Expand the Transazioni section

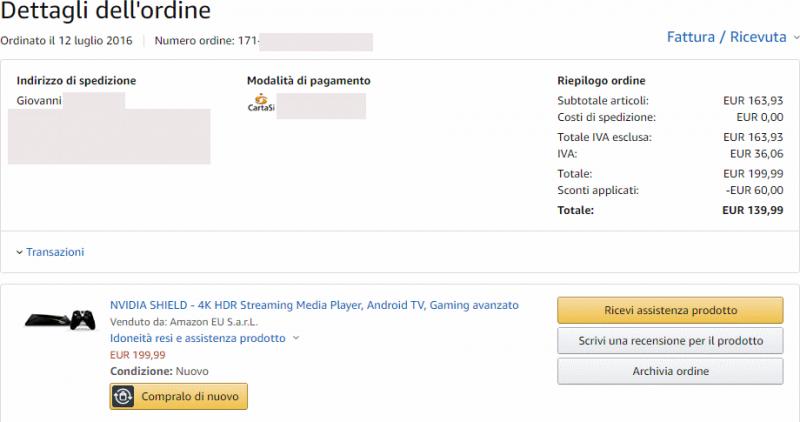coord(50,252)
